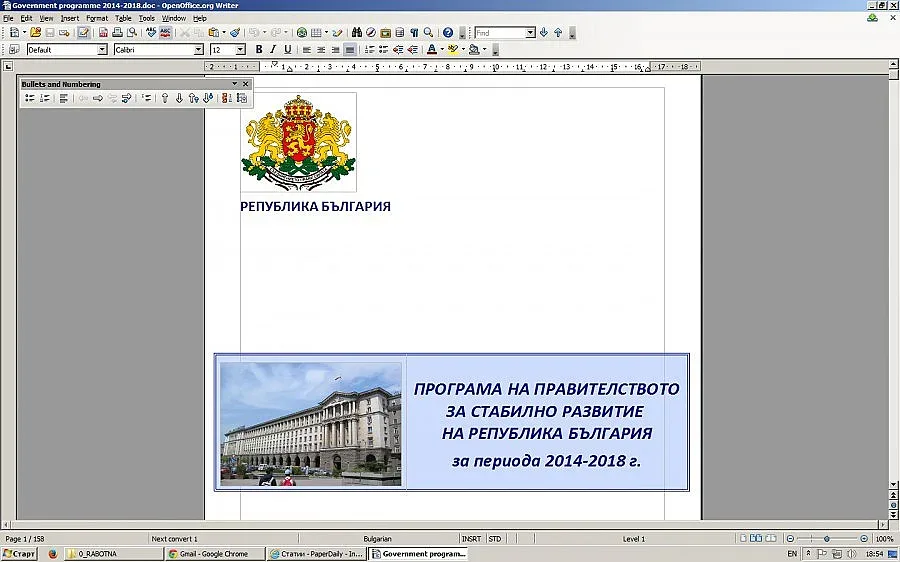This screenshot has width=900, height=562.
Task: Open the Insert menu
Action: click(70, 18)
